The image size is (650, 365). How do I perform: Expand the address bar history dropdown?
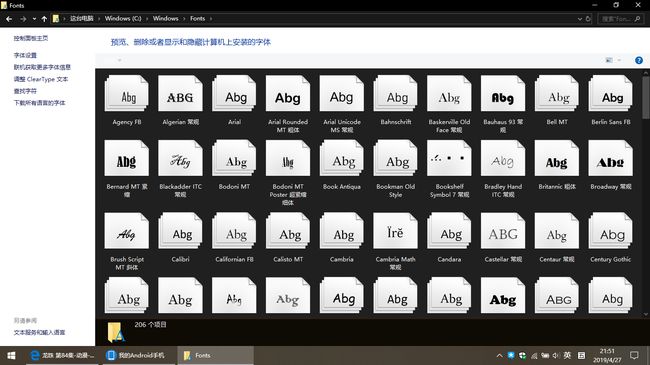coord(580,19)
